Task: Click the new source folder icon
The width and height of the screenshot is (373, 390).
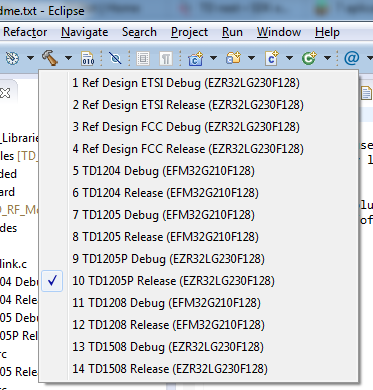Action: click(233, 58)
